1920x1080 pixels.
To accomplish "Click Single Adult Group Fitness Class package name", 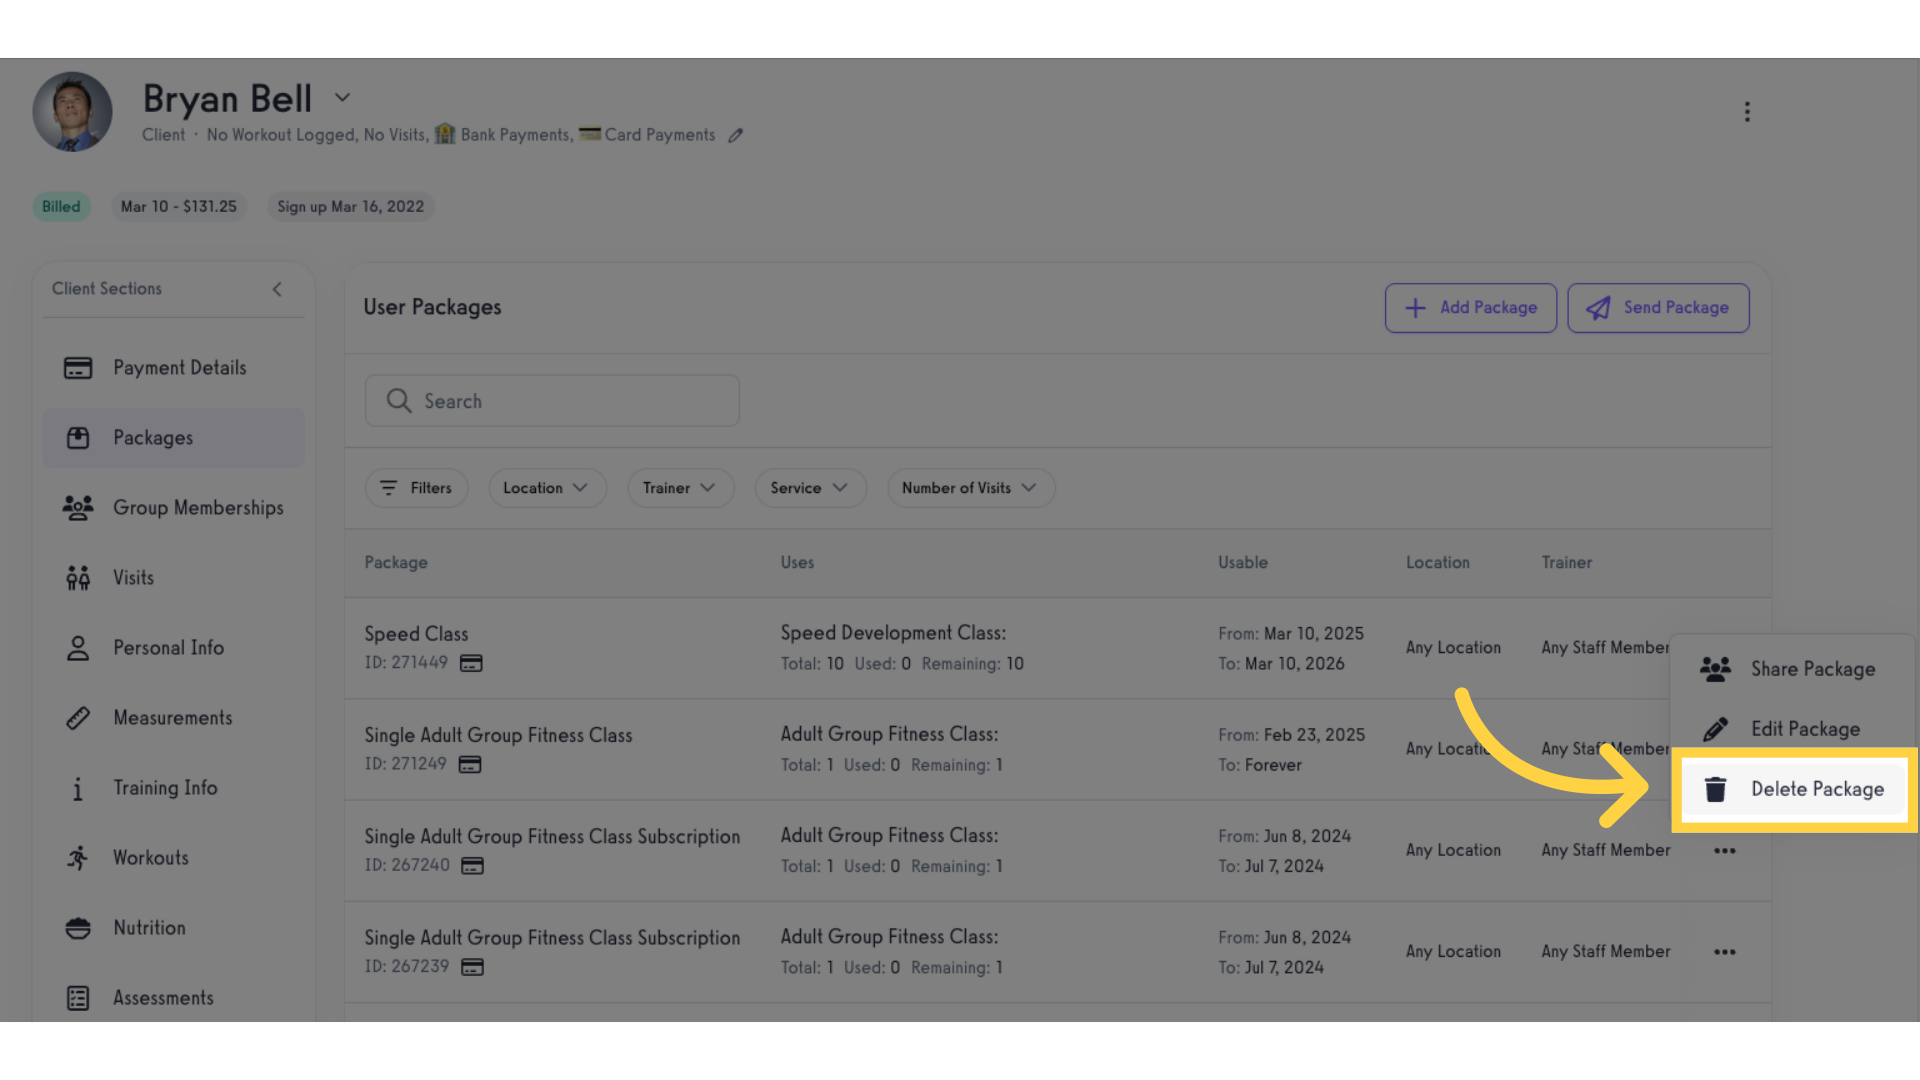I will [x=498, y=735].
